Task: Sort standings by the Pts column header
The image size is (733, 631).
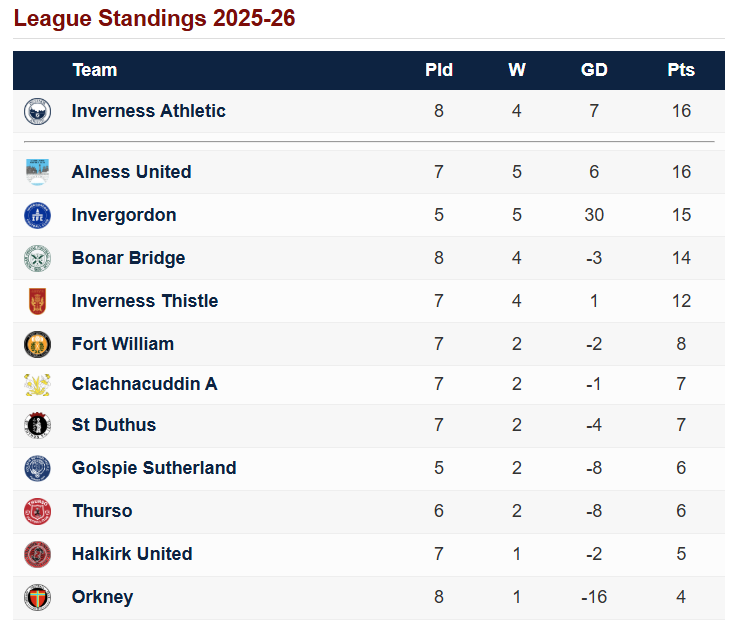Action: pos(681,70)
